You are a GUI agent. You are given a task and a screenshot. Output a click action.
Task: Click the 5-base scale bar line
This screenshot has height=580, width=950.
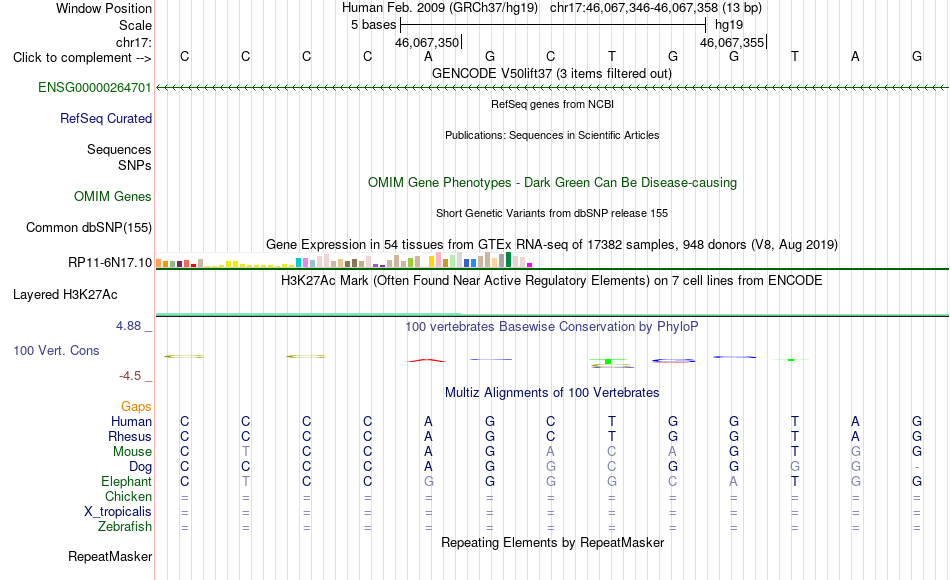553,25
